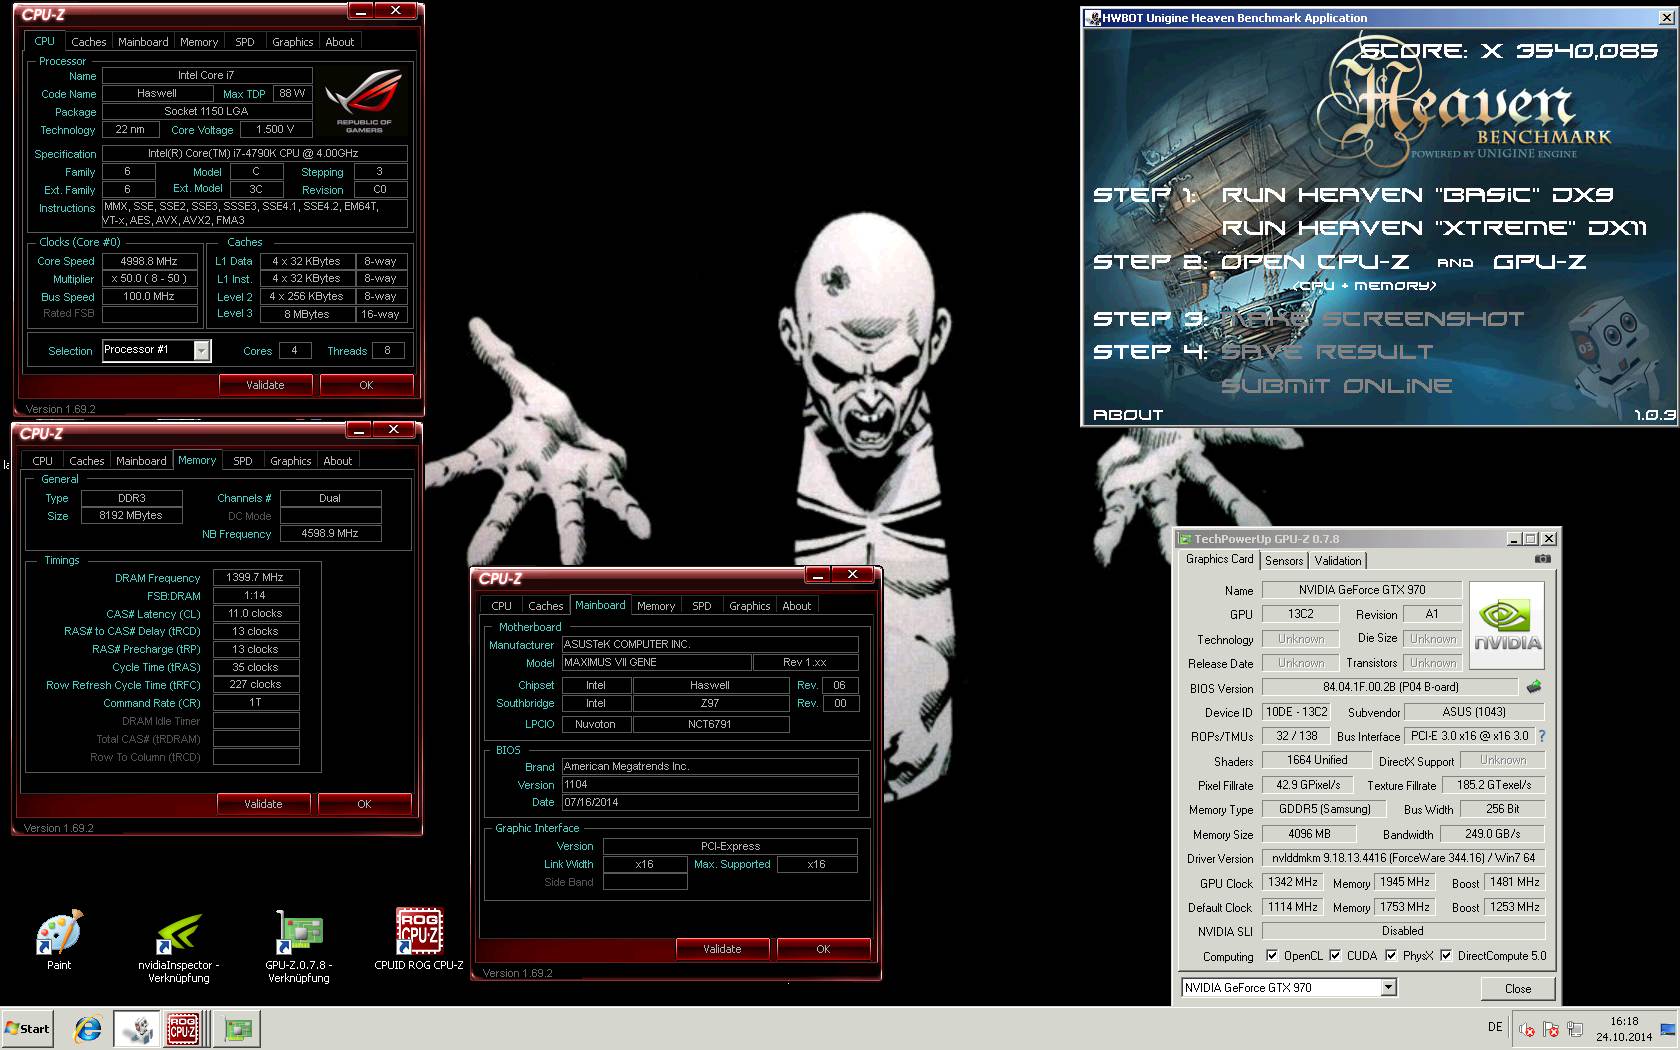Viewport: 1680px width, 1050px height.
Task: Click the Windows Start button
Action: [x=27, y=1028]
